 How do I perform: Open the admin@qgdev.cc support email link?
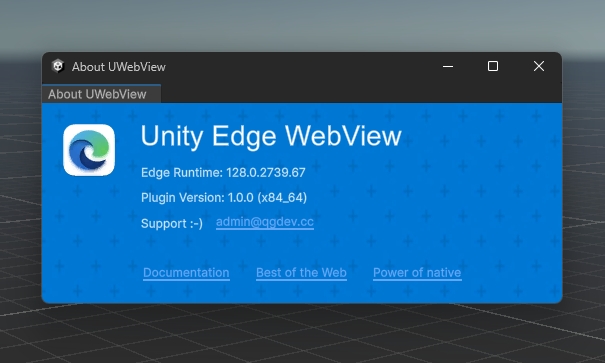265,222
